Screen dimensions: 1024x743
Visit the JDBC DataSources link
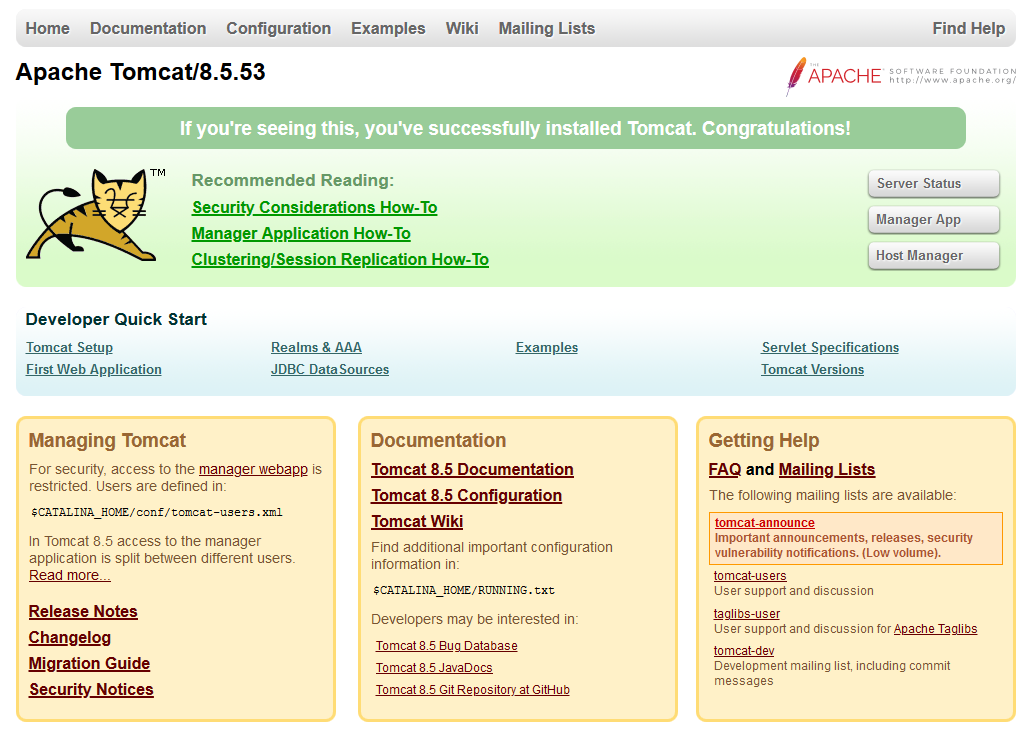coord(330,370)
